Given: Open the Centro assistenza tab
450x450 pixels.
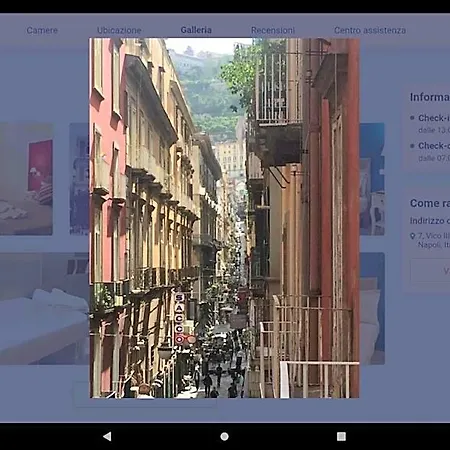Looking at the screenshot, I should point(370,30).
